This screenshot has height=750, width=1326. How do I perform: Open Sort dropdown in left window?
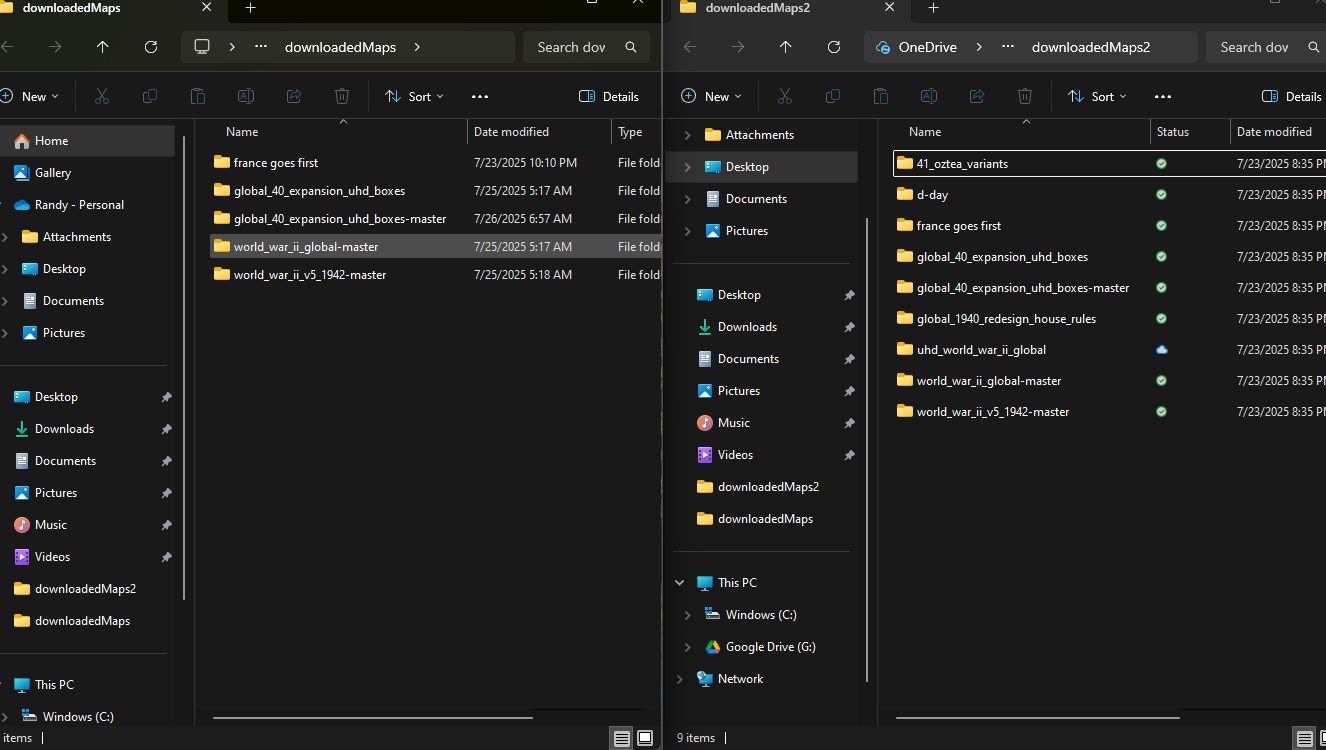click(x=414, y=97)
